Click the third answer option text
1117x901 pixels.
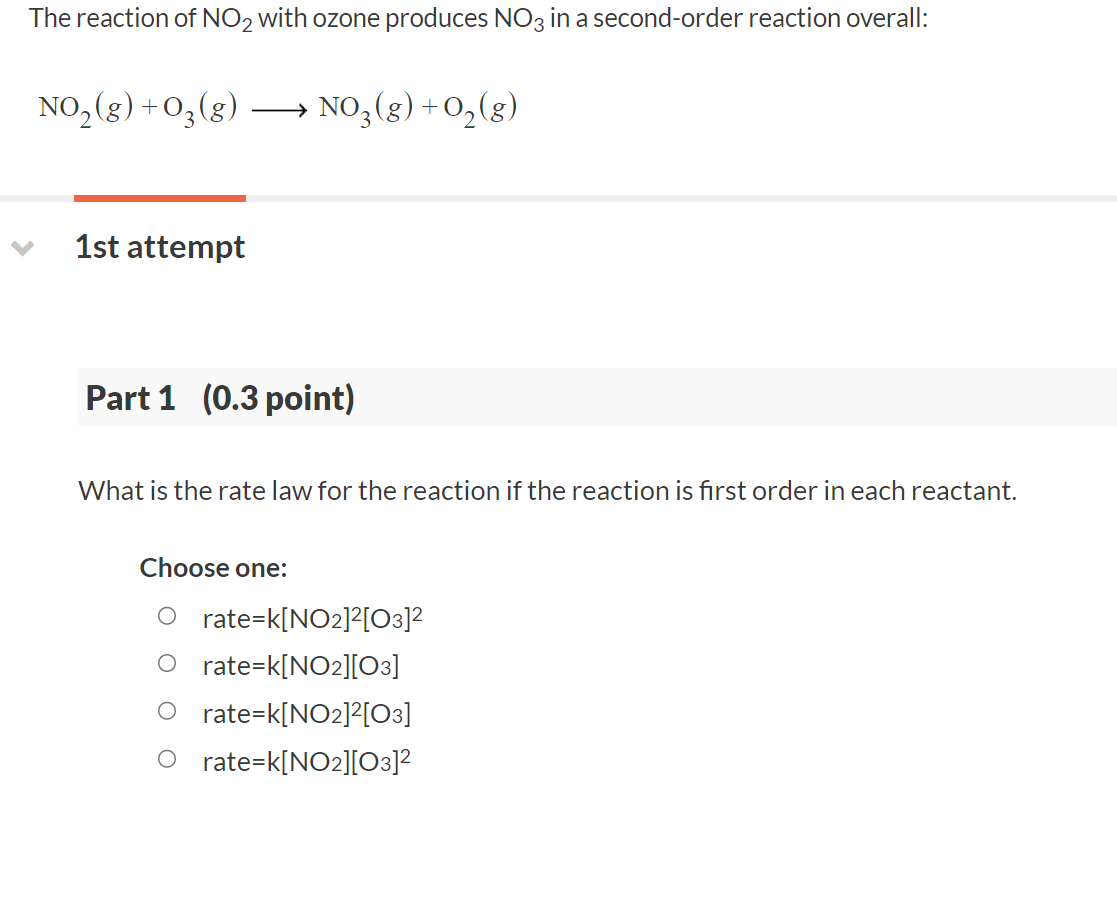tap(308, 713)
